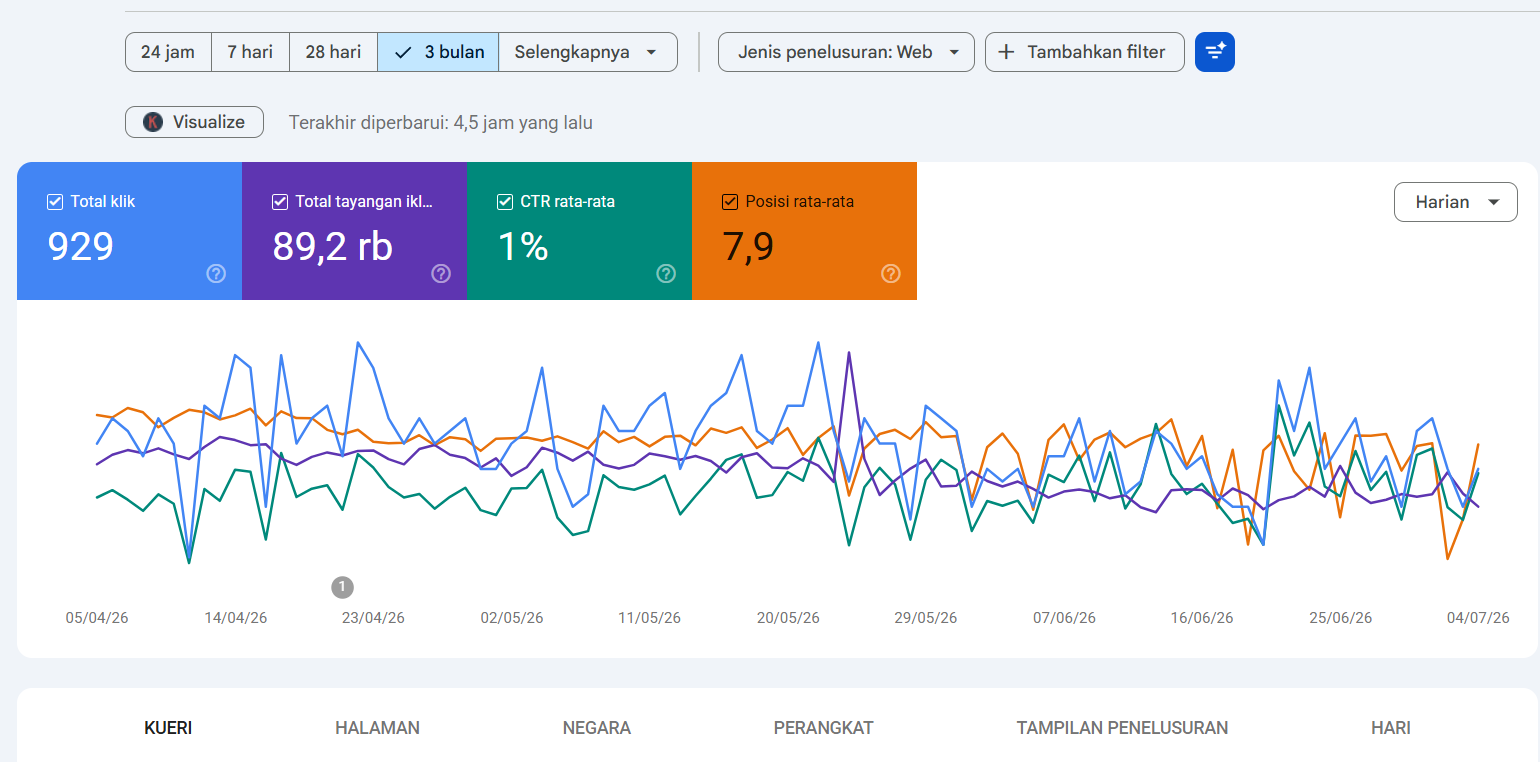Switch to the HALAMAN tab
This screenshot has height=762, width=1540.
tap(377, 728)
